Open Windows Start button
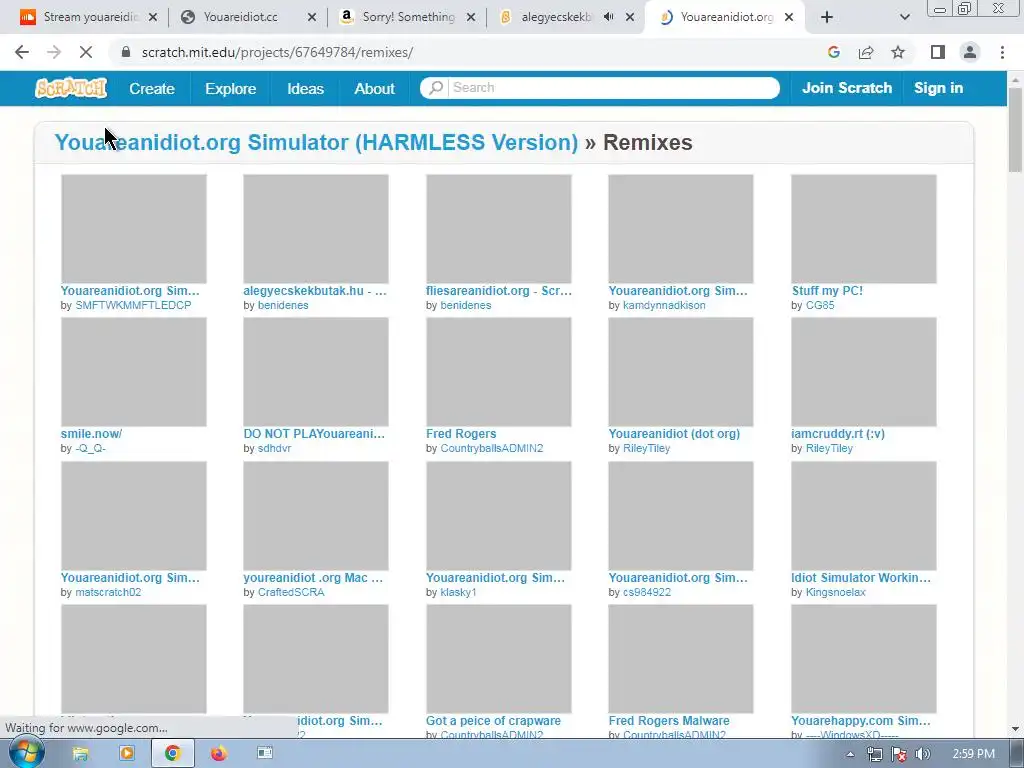 (26, 753)
